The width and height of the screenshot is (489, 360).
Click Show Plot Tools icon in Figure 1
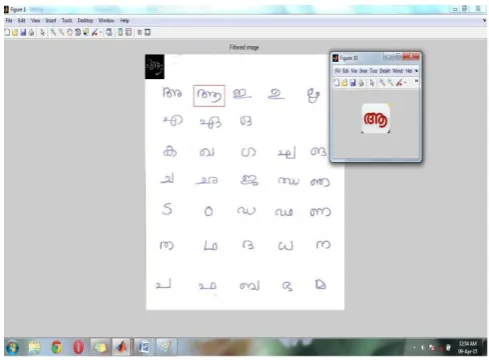tap(147, 32)
